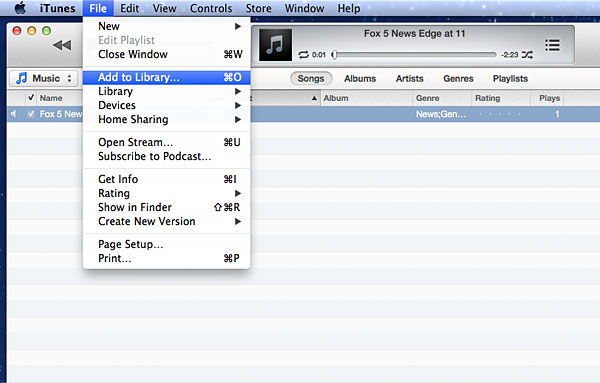Expand Create New Version submenu
Viewport: 600px width, 383px height.
click(x=166, y=221)
